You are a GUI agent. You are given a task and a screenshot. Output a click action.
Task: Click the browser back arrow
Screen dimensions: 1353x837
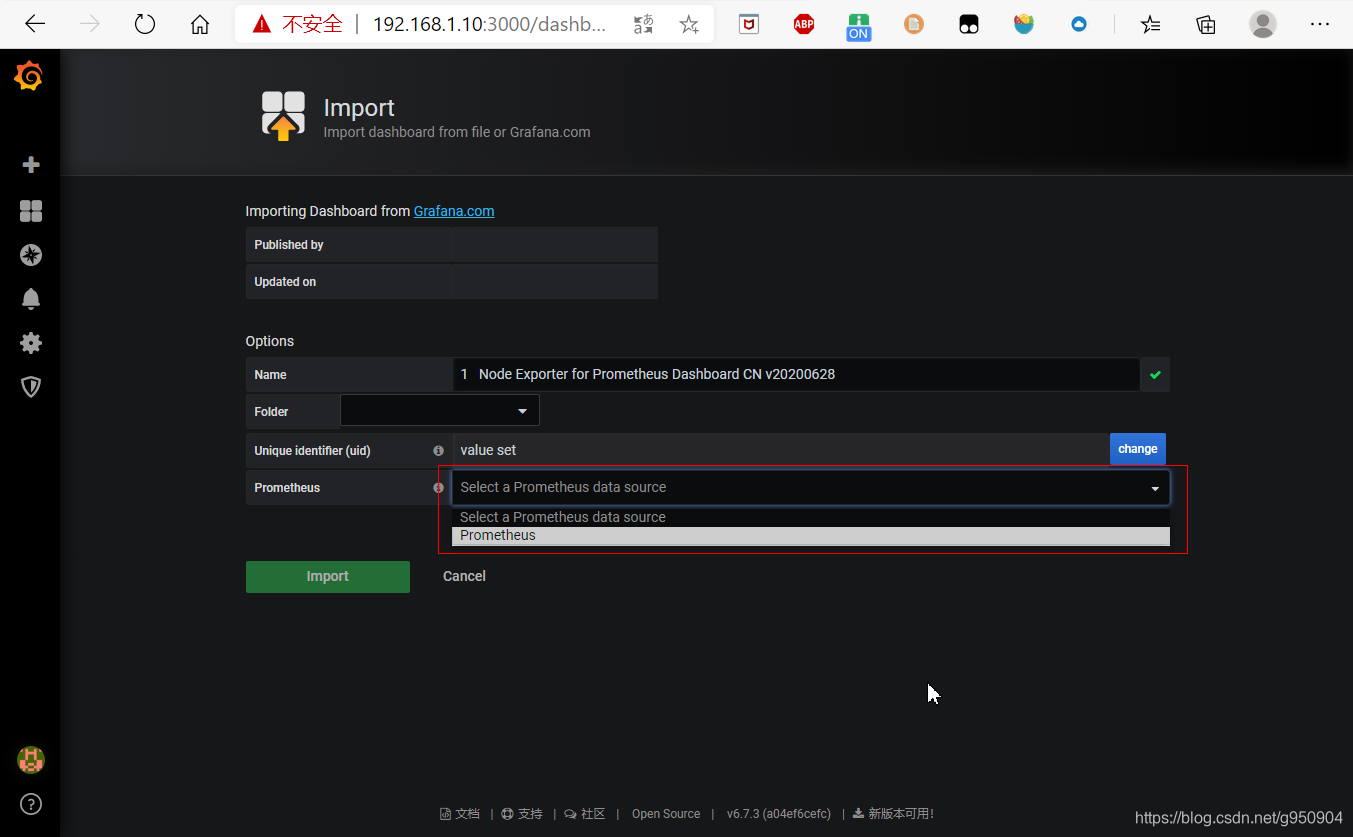35,24
